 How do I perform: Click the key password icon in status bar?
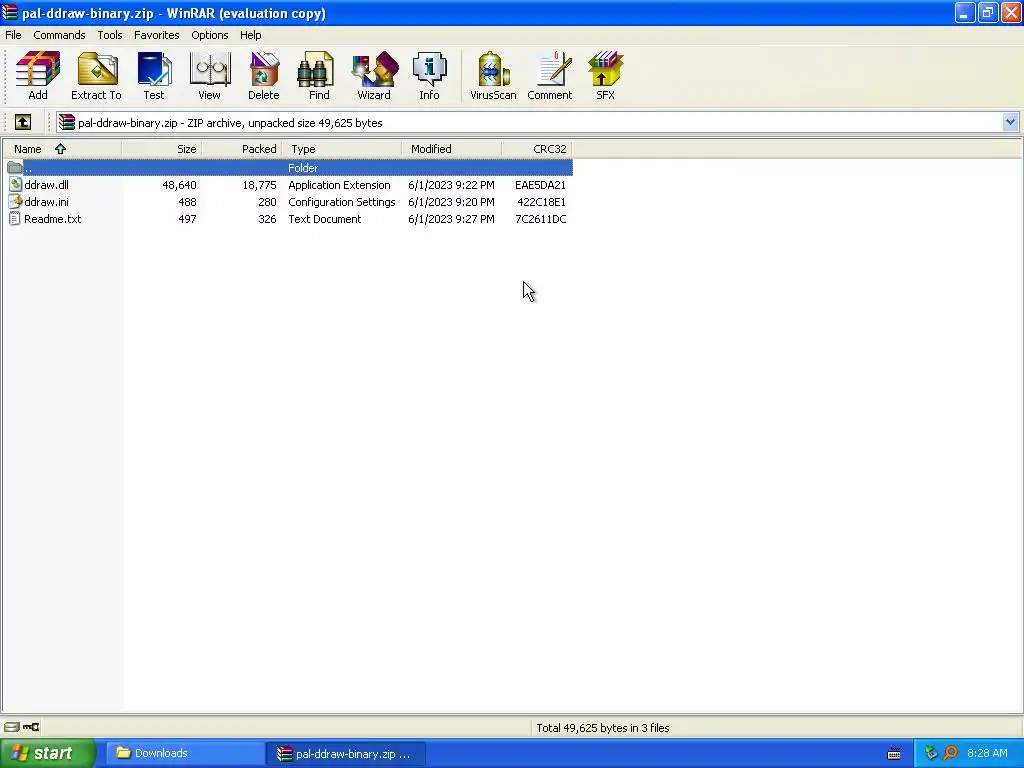[31, 727]
